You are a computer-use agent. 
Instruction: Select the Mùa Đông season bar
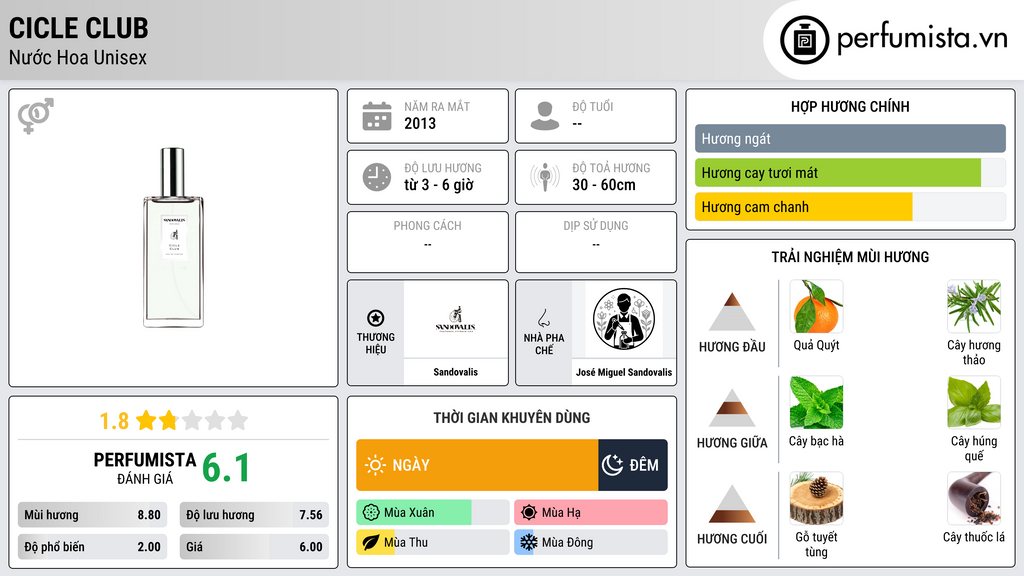tap(590, 542)
